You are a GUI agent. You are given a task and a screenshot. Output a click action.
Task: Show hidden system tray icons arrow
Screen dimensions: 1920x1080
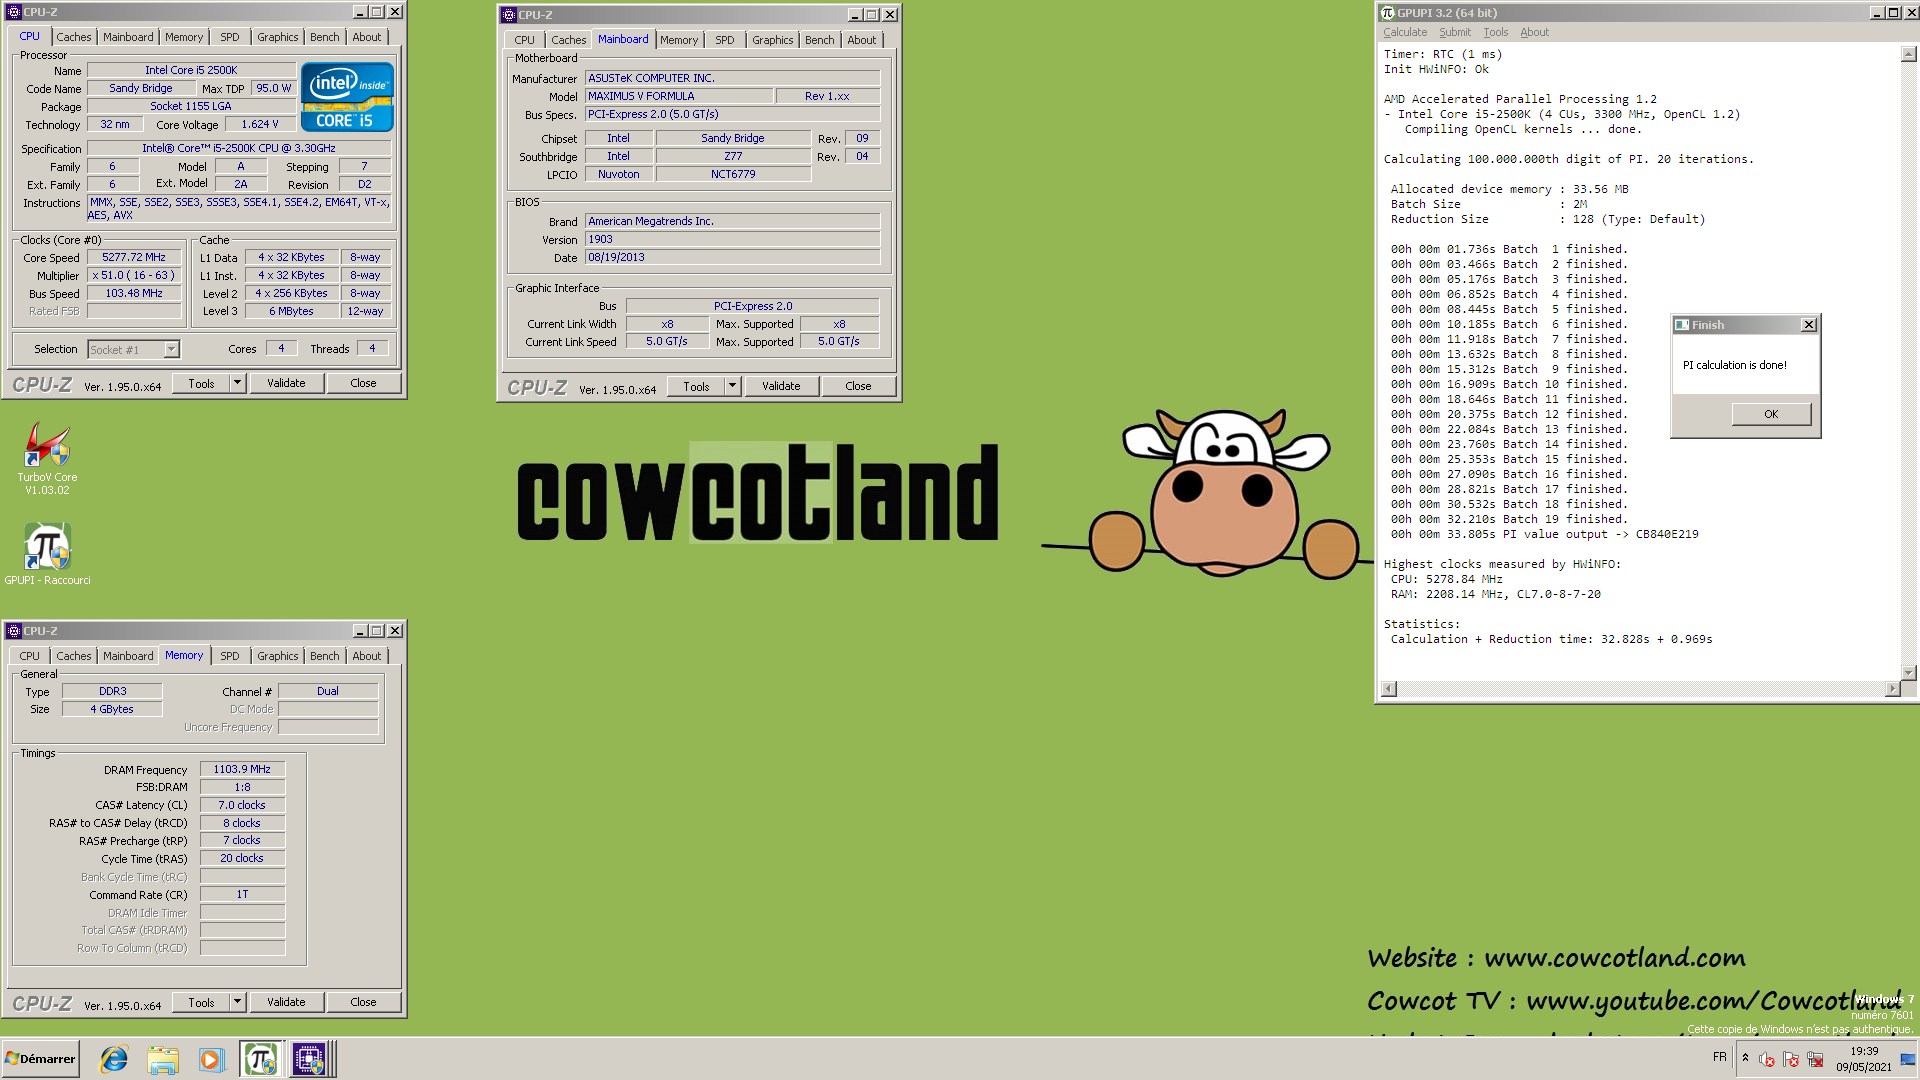(x=1745, y=1058)
